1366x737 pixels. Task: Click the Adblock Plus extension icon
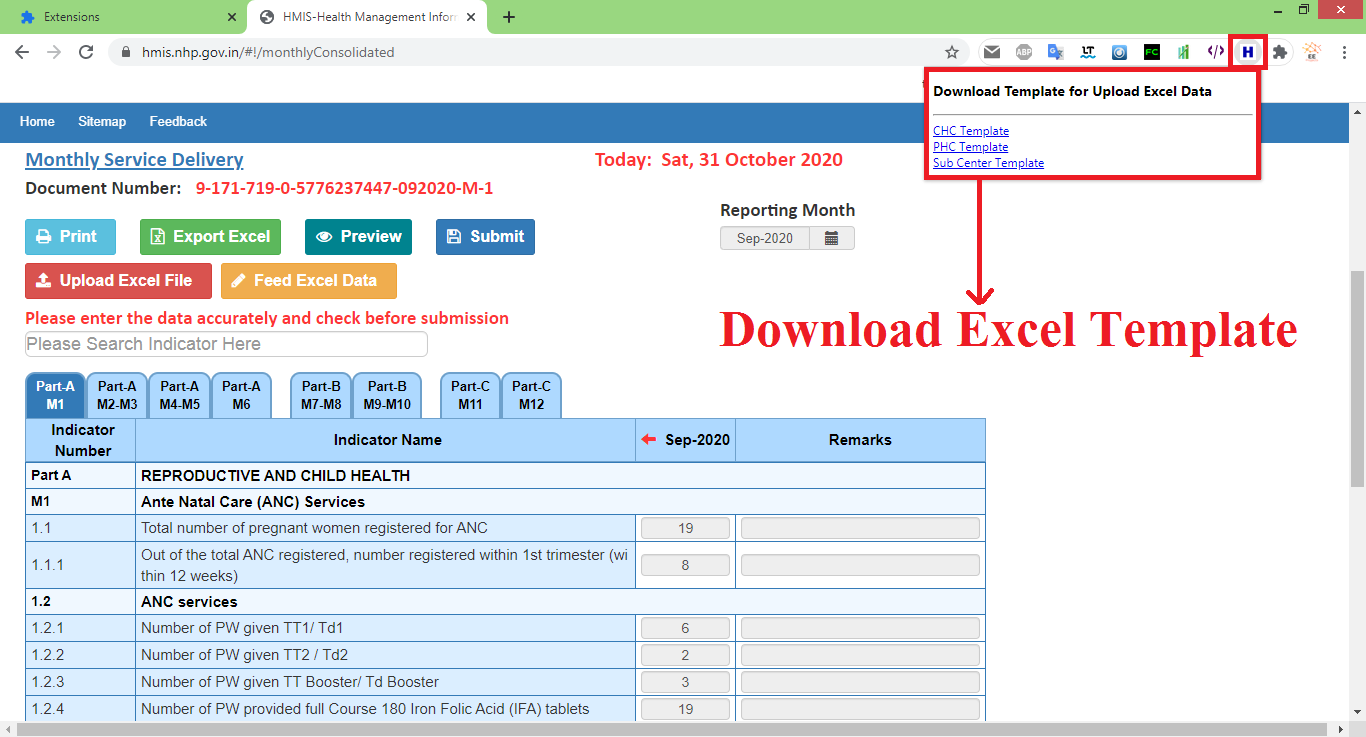pyautogui.click(x=1023, y=51)
